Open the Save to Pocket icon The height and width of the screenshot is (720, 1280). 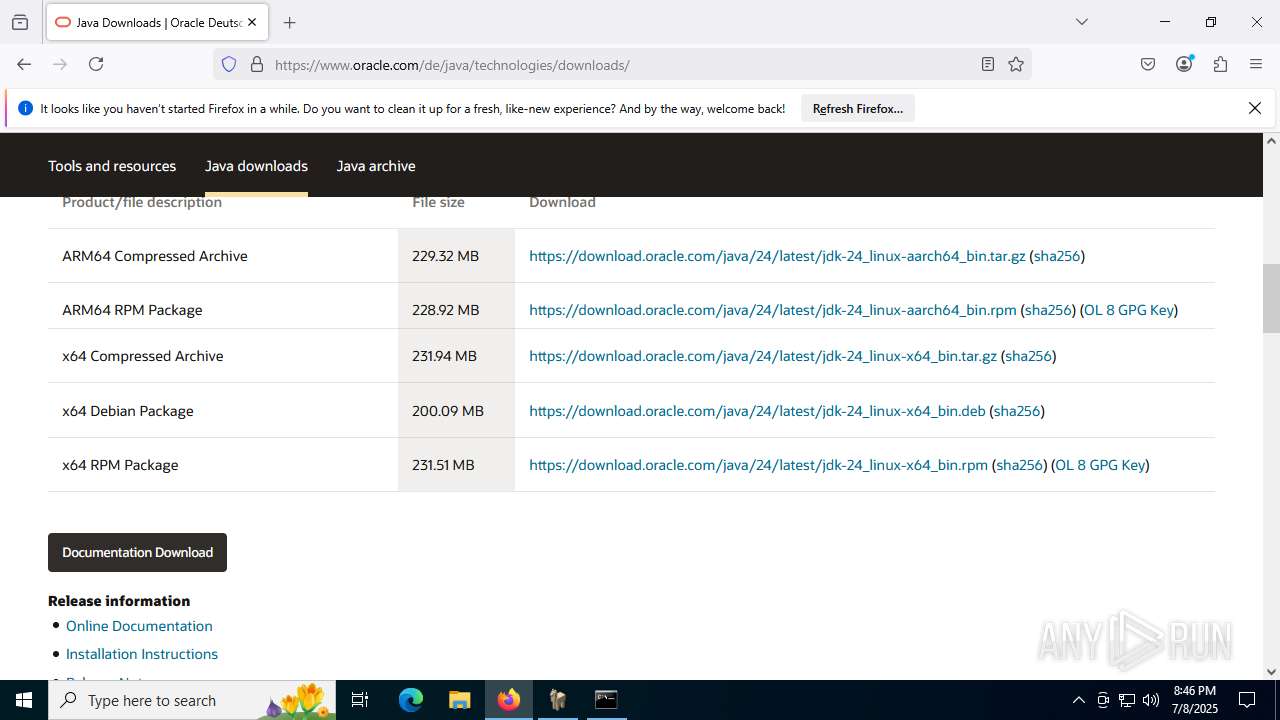tap(1148, 64)
